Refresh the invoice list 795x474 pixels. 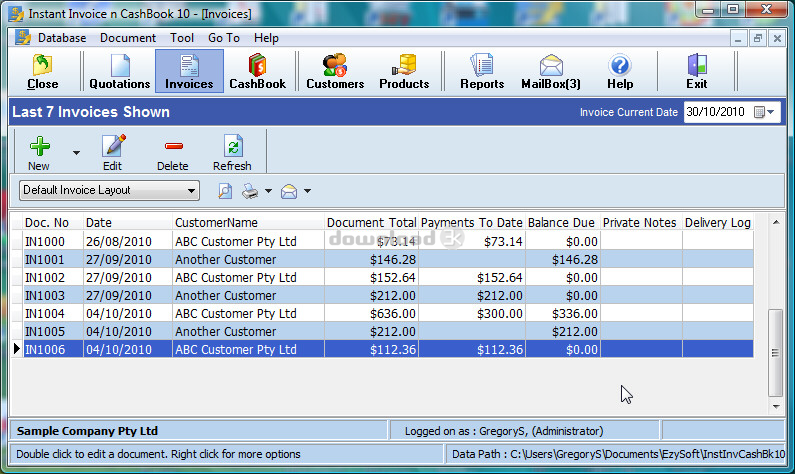[x=232, y=153]
